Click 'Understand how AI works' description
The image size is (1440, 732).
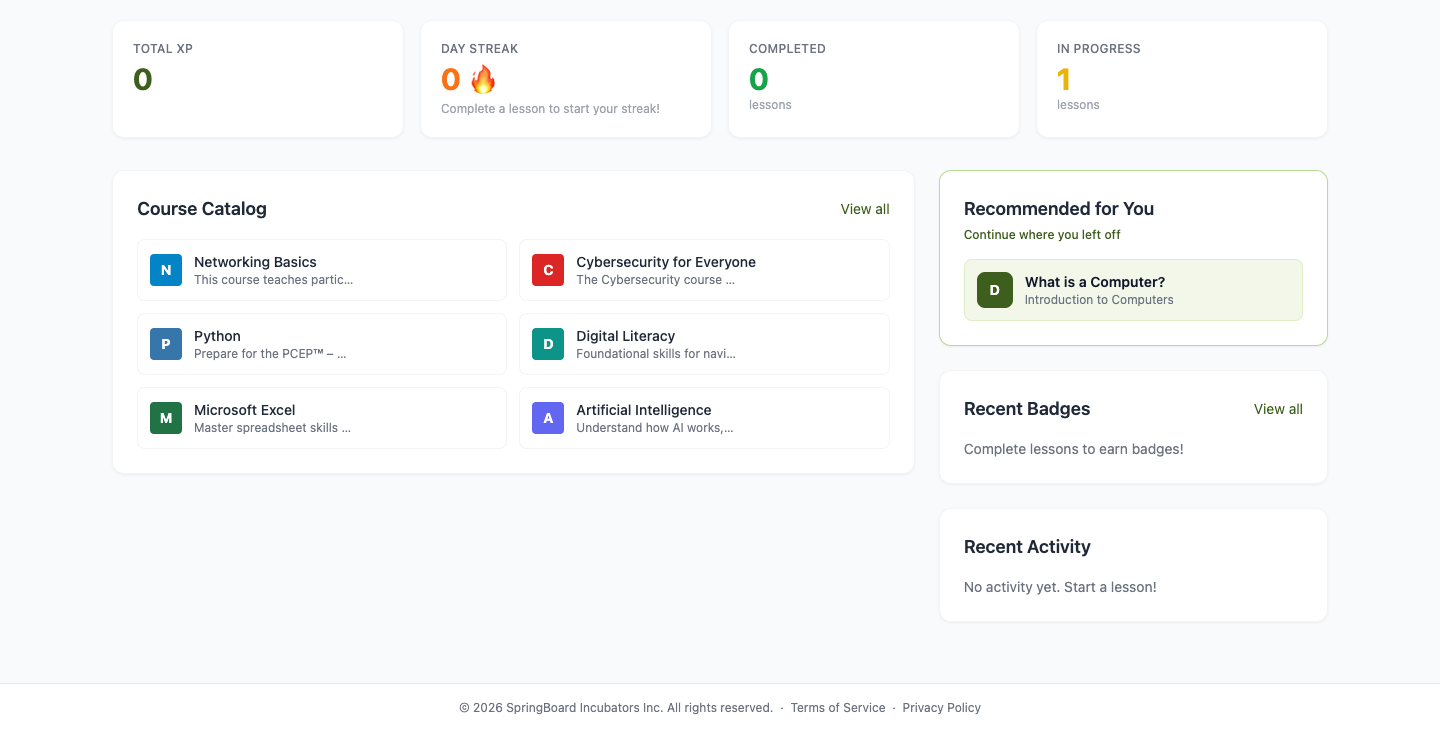655,428
